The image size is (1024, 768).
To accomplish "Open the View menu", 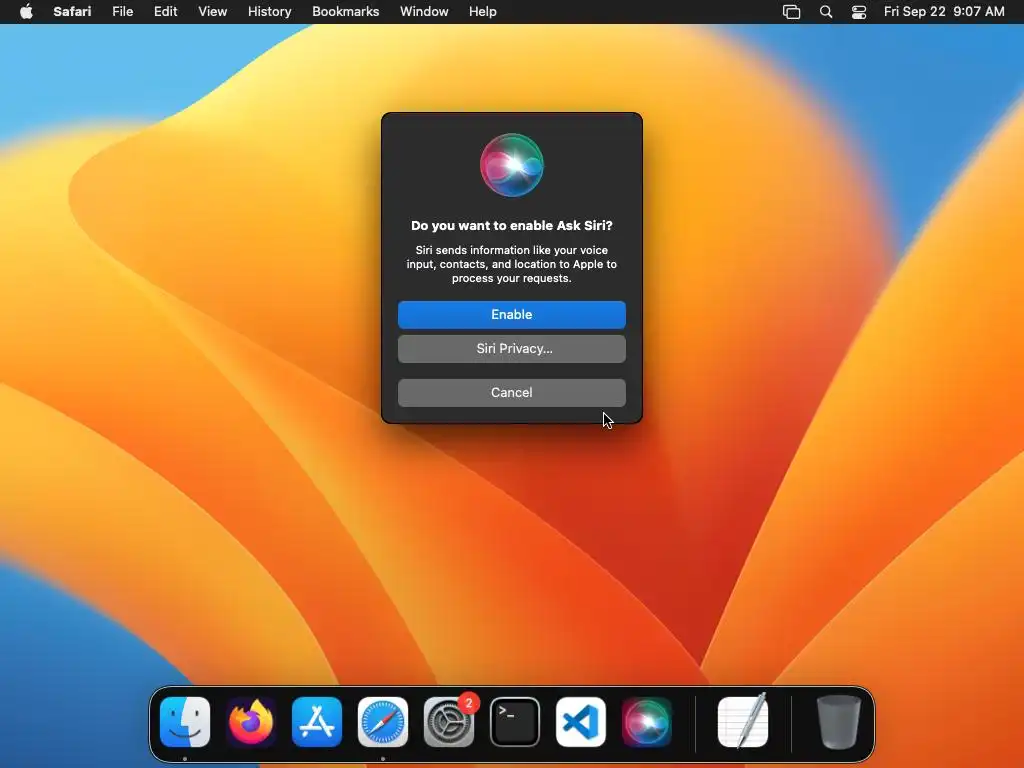I will click(212, 12).
